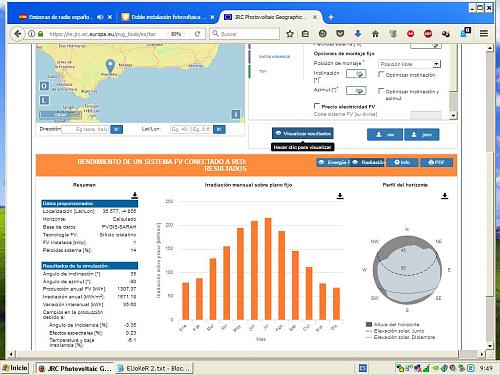
Task: Open a new tab with the plus button
Action: [331, 17]
